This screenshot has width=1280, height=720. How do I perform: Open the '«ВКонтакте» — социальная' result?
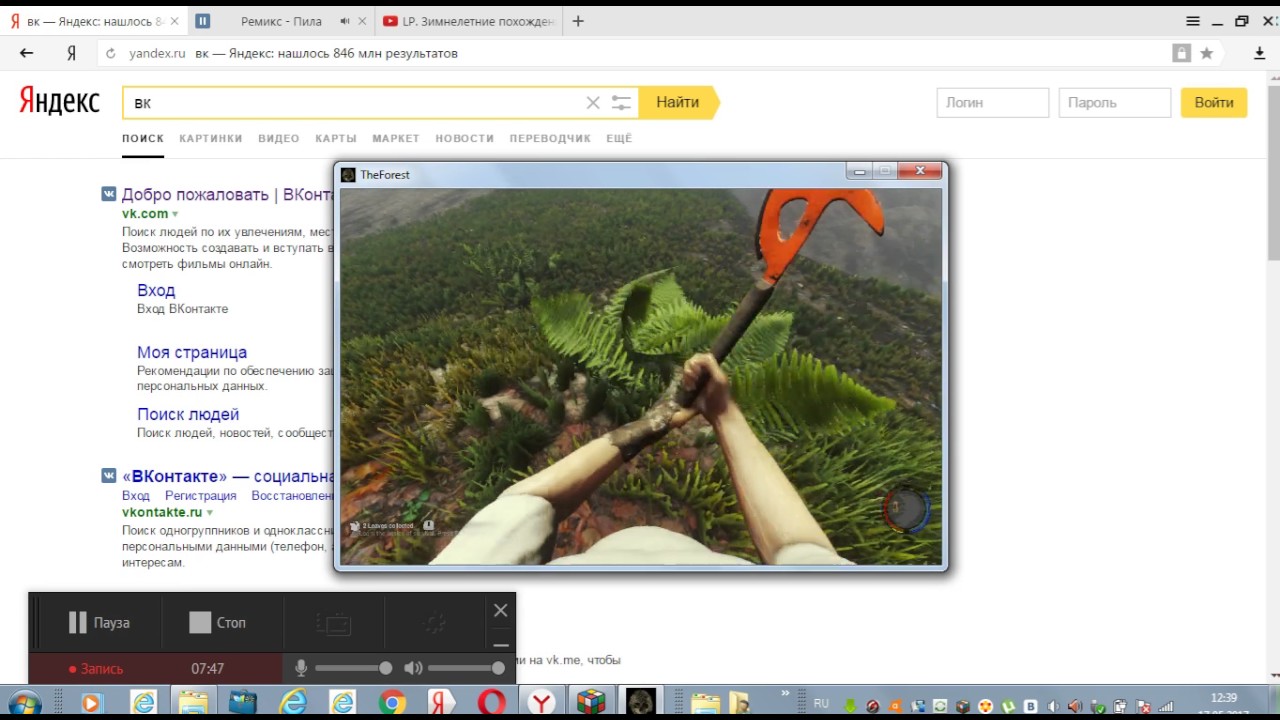pos(228,476)
